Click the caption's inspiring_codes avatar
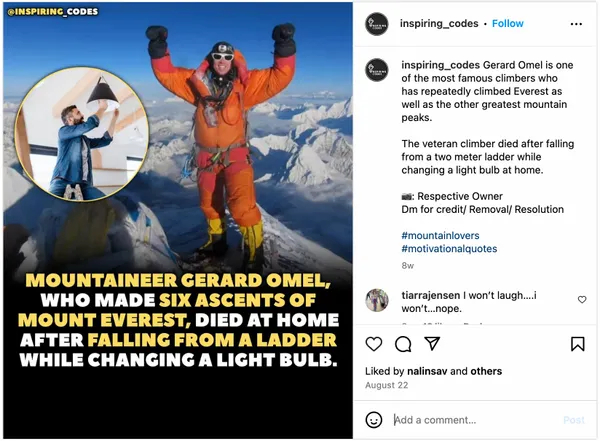This screenshot has height=441, width=600. [x=376, y=70]
